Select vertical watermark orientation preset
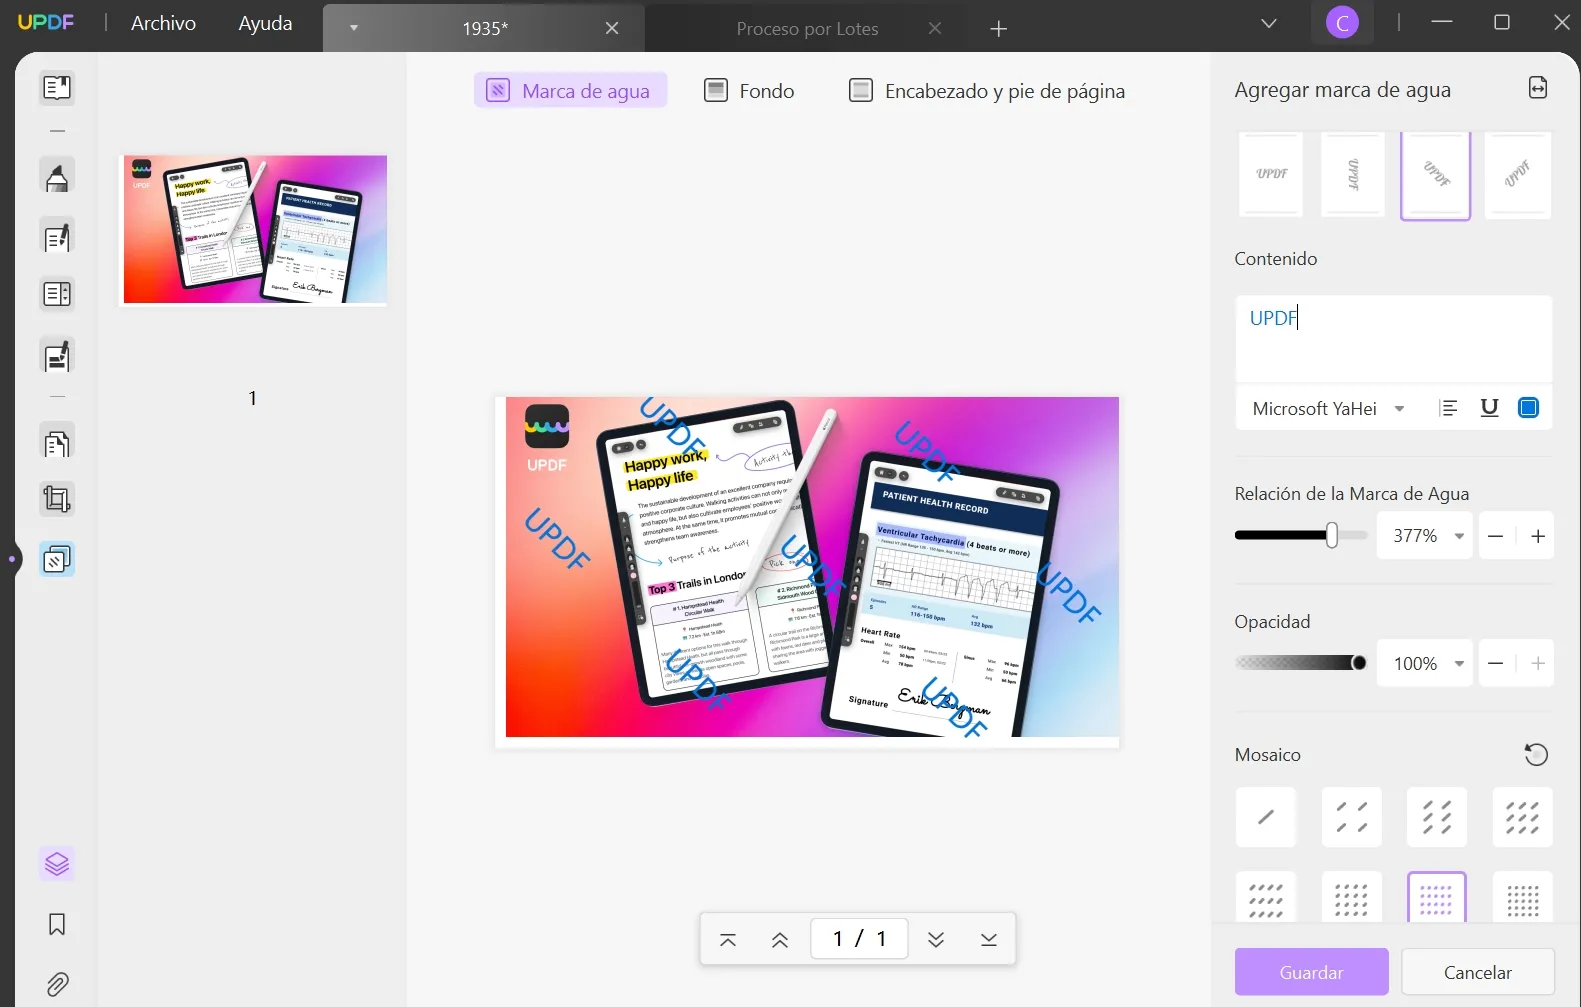1581x1007 pixels. [x=1353, y=175]
